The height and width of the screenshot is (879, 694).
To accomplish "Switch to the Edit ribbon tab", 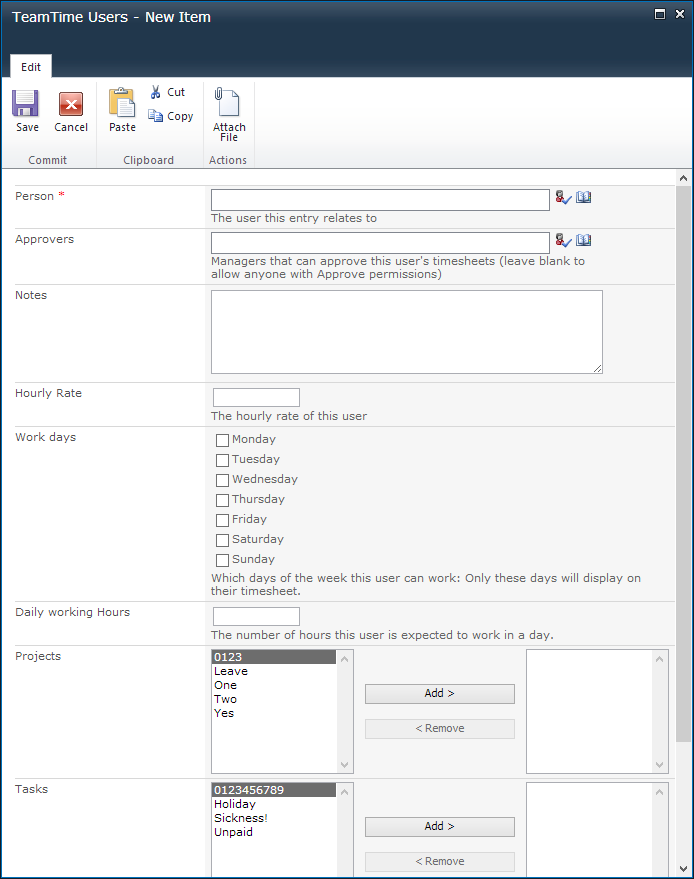I will 31,67.
